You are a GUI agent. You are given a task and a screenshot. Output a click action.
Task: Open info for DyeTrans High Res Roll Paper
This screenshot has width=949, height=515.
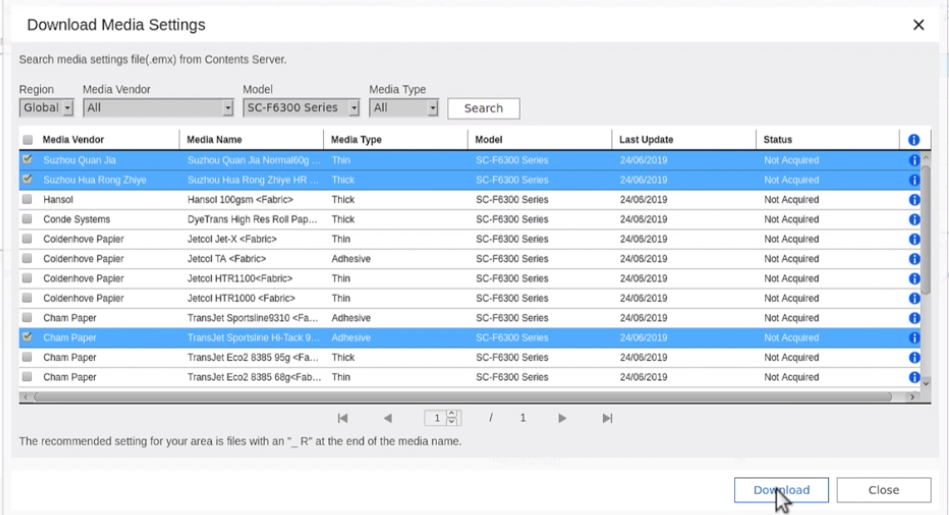point(913,220)
